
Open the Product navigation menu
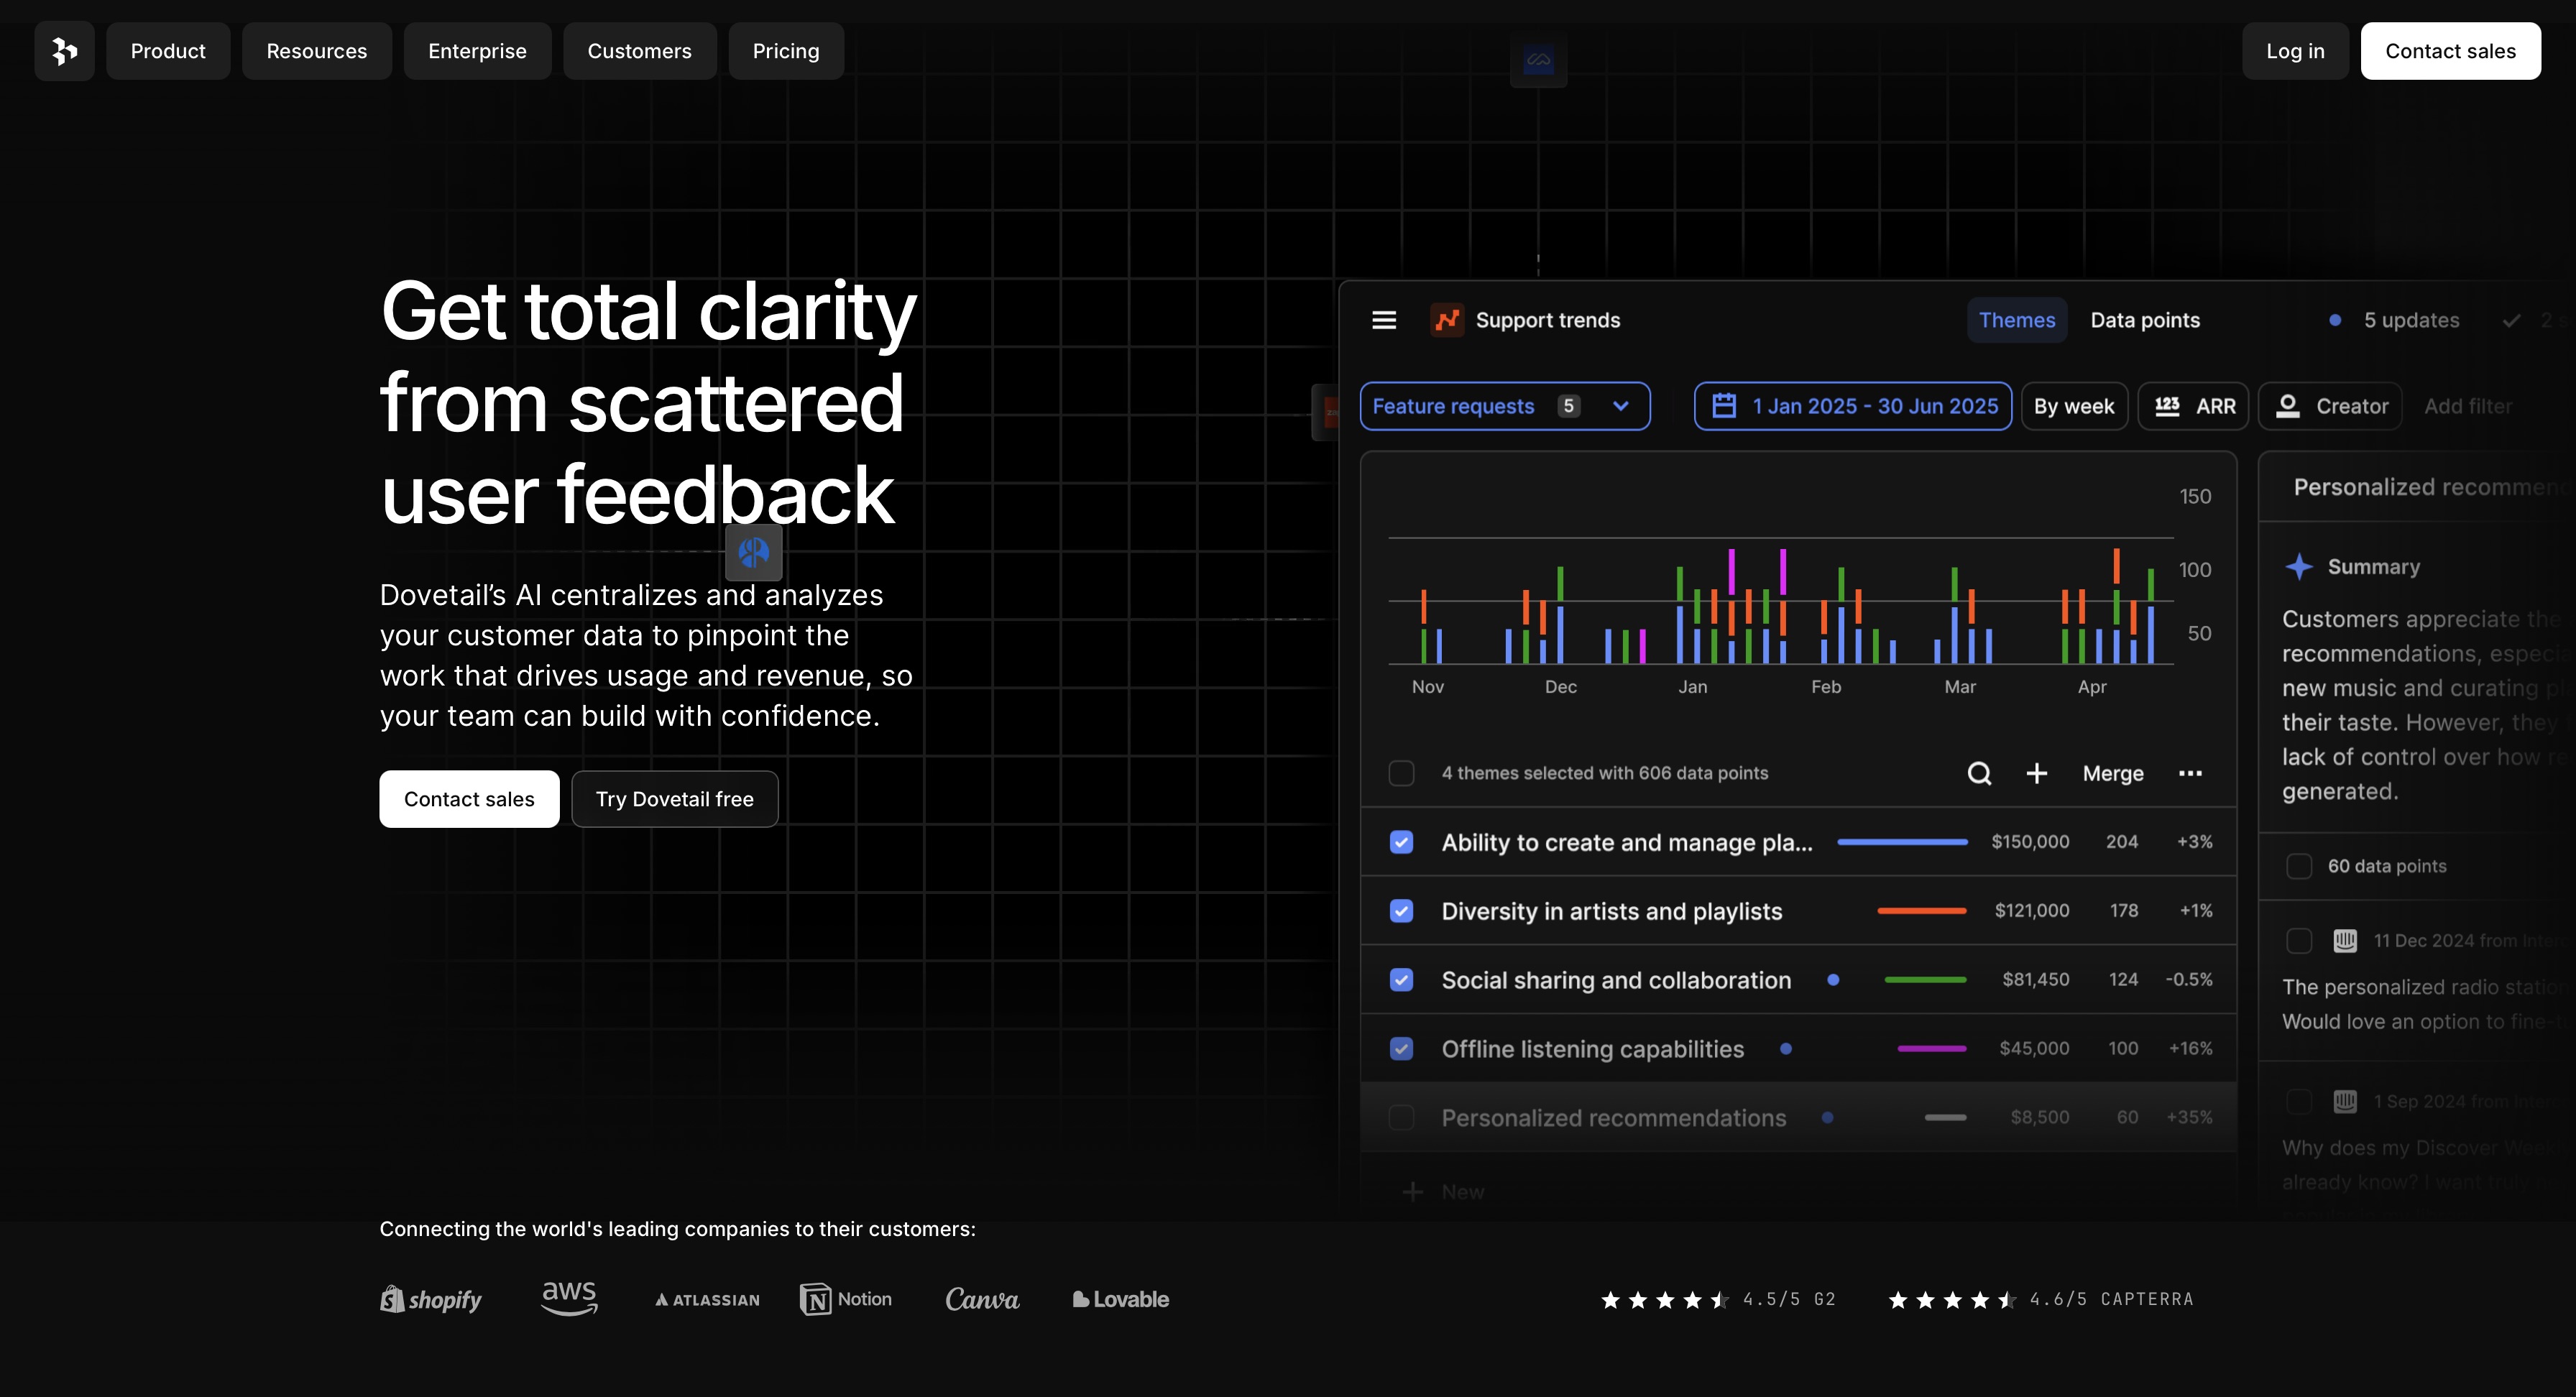click(168, 51)
